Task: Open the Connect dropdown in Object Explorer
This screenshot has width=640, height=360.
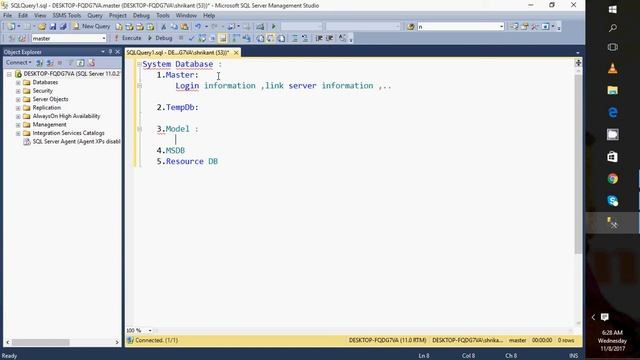Action: coord(19,62)
